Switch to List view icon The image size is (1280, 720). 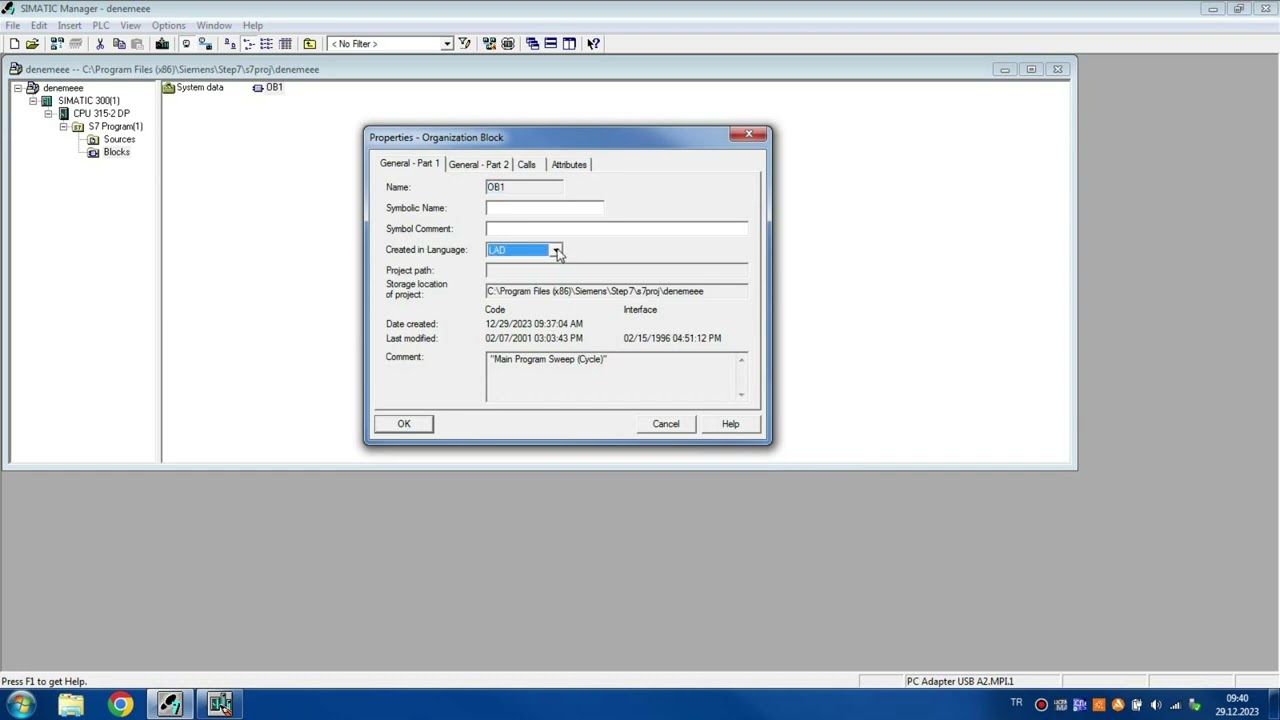266,44
